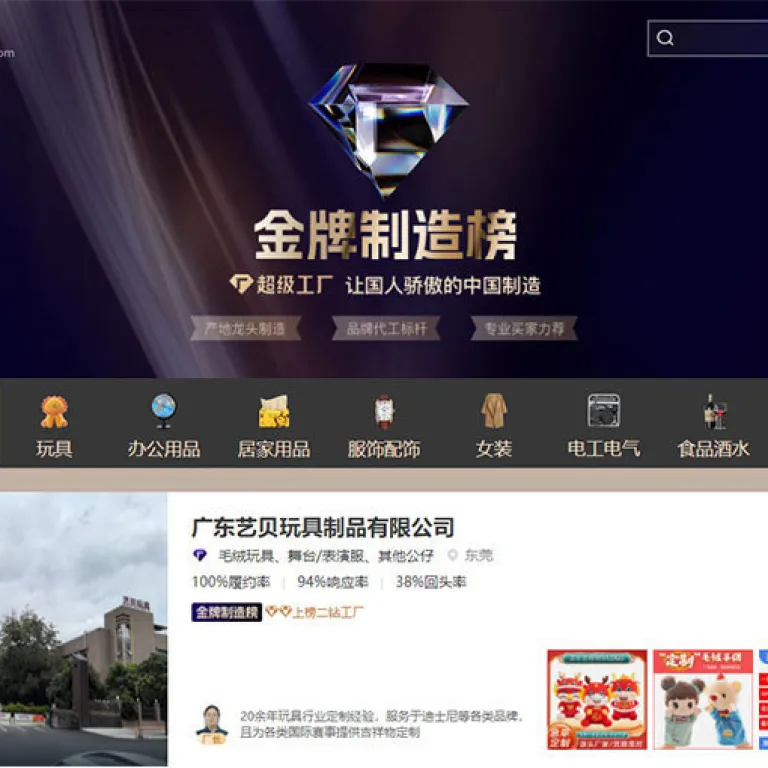Click the 东莞 location text

point(479,555)
